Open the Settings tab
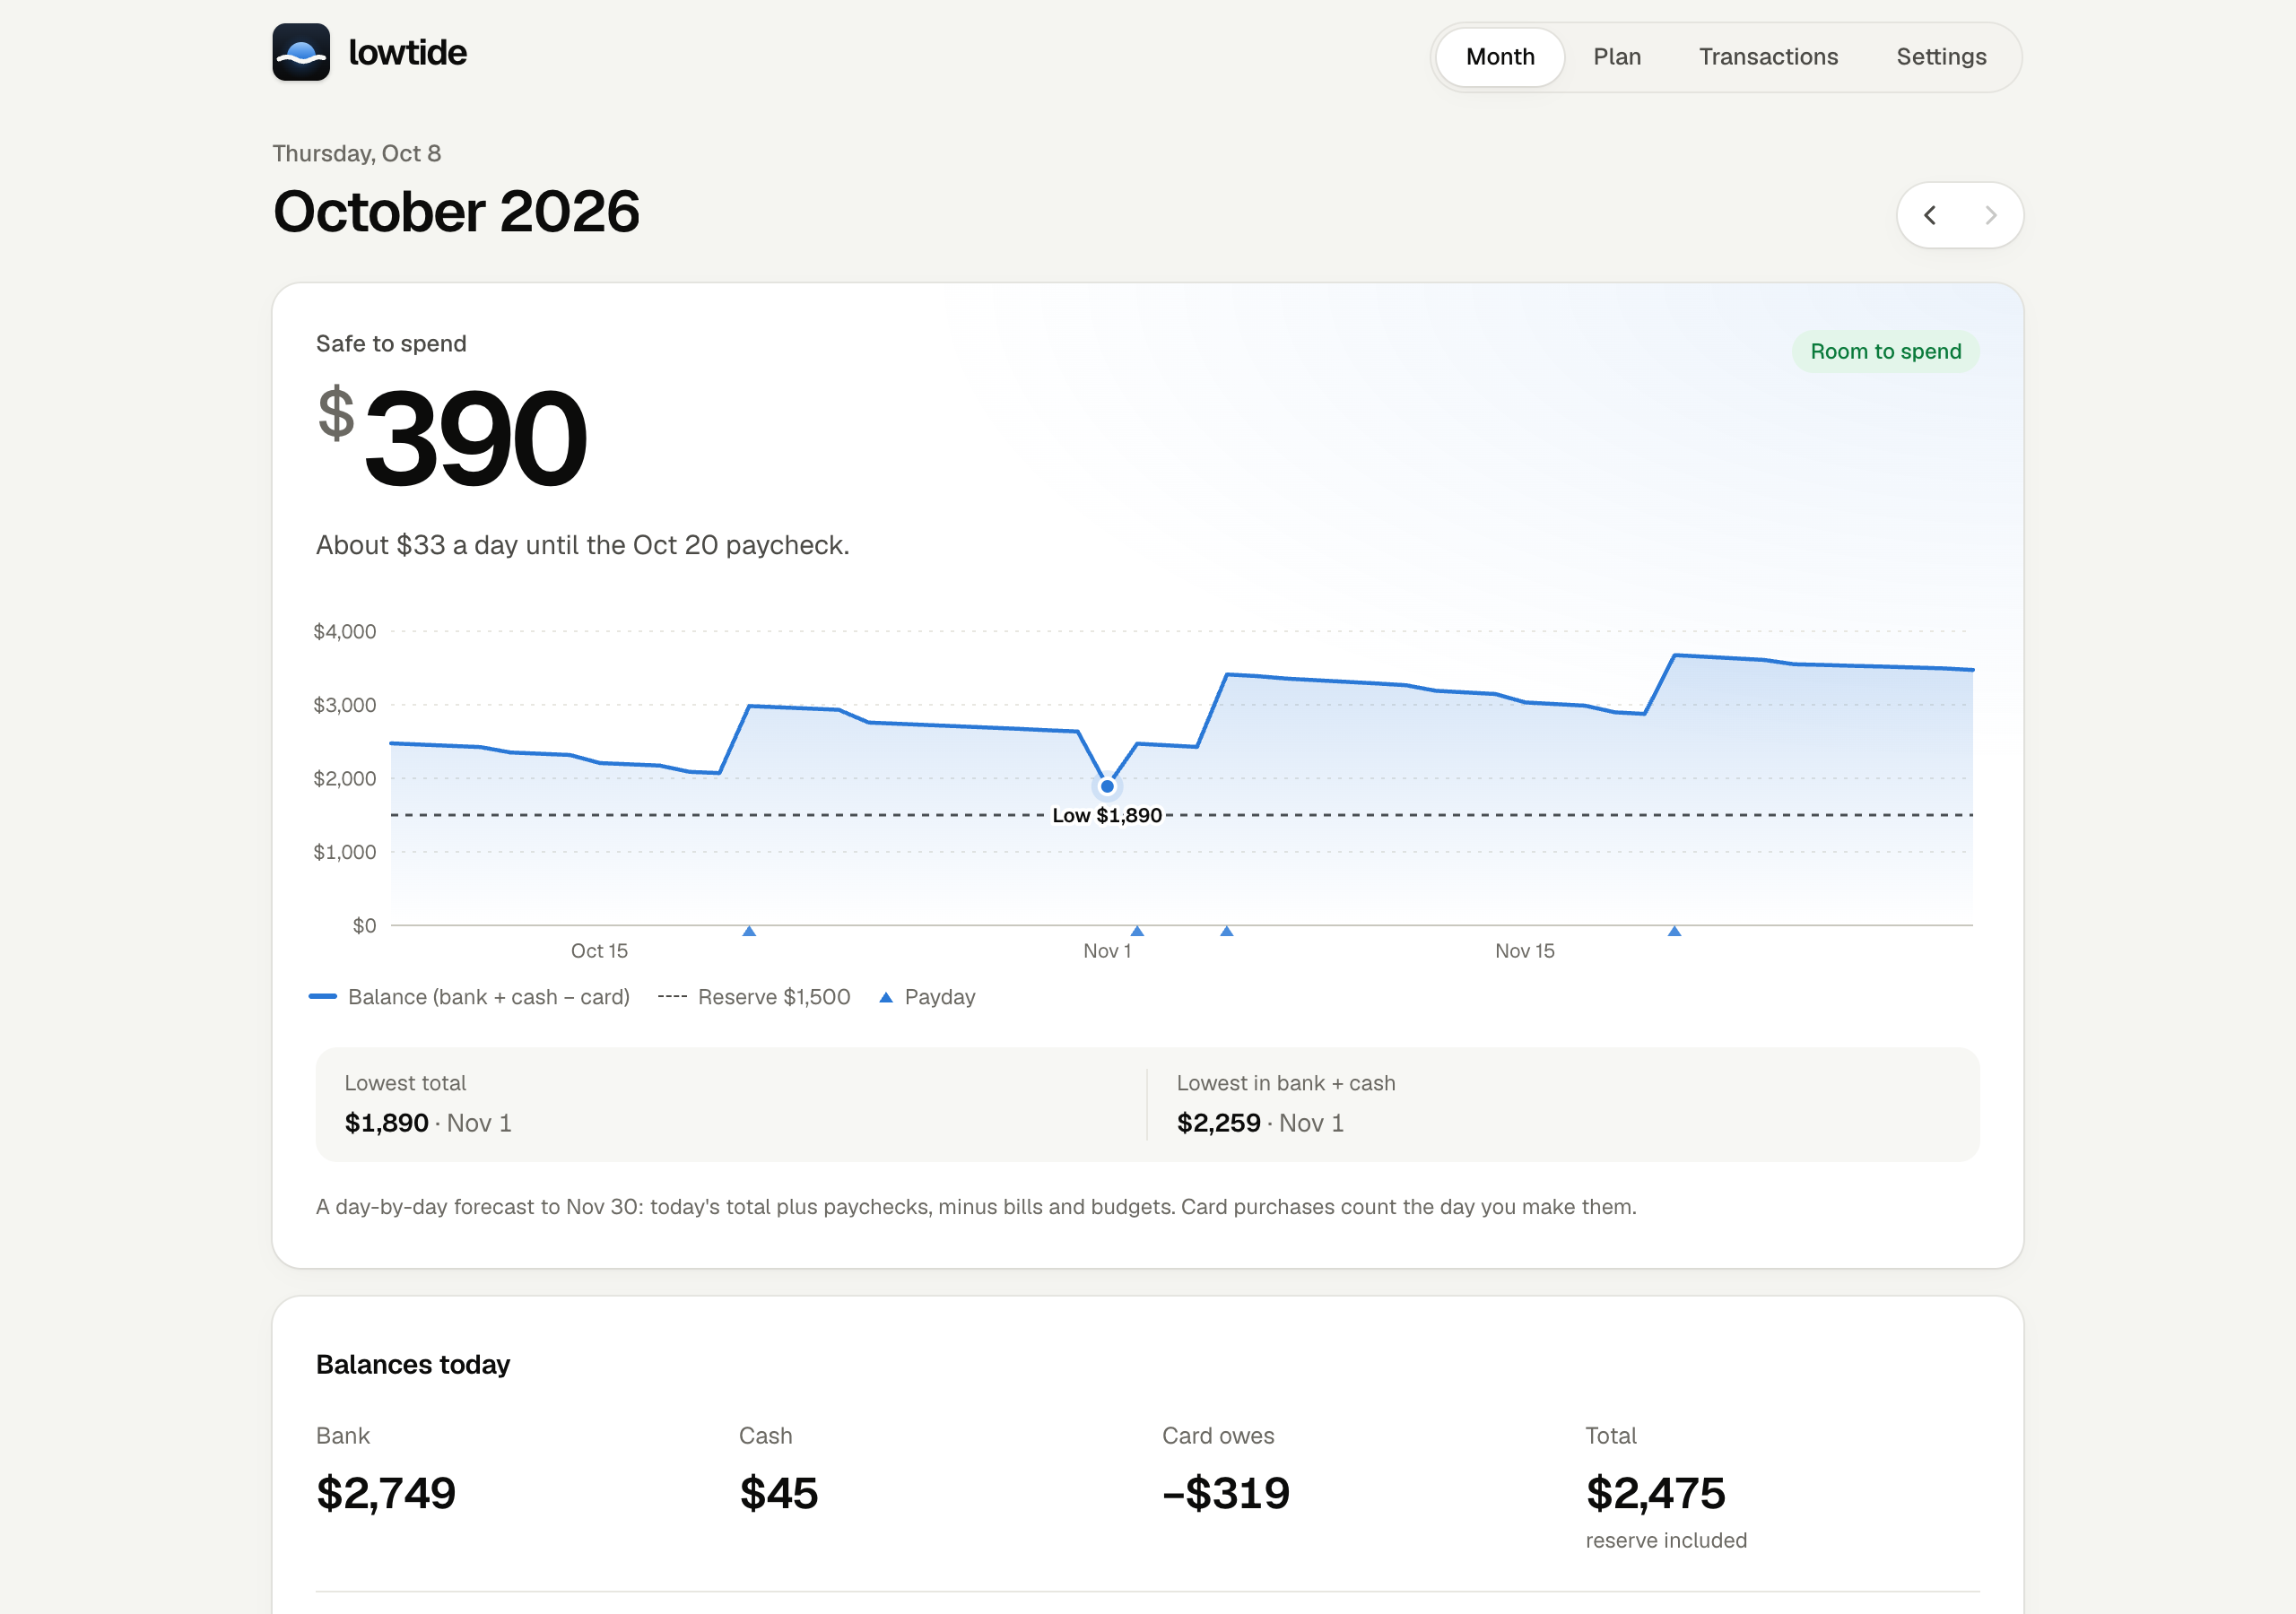Screen dimensions: 2296x1614 [x=1941, y=57]
